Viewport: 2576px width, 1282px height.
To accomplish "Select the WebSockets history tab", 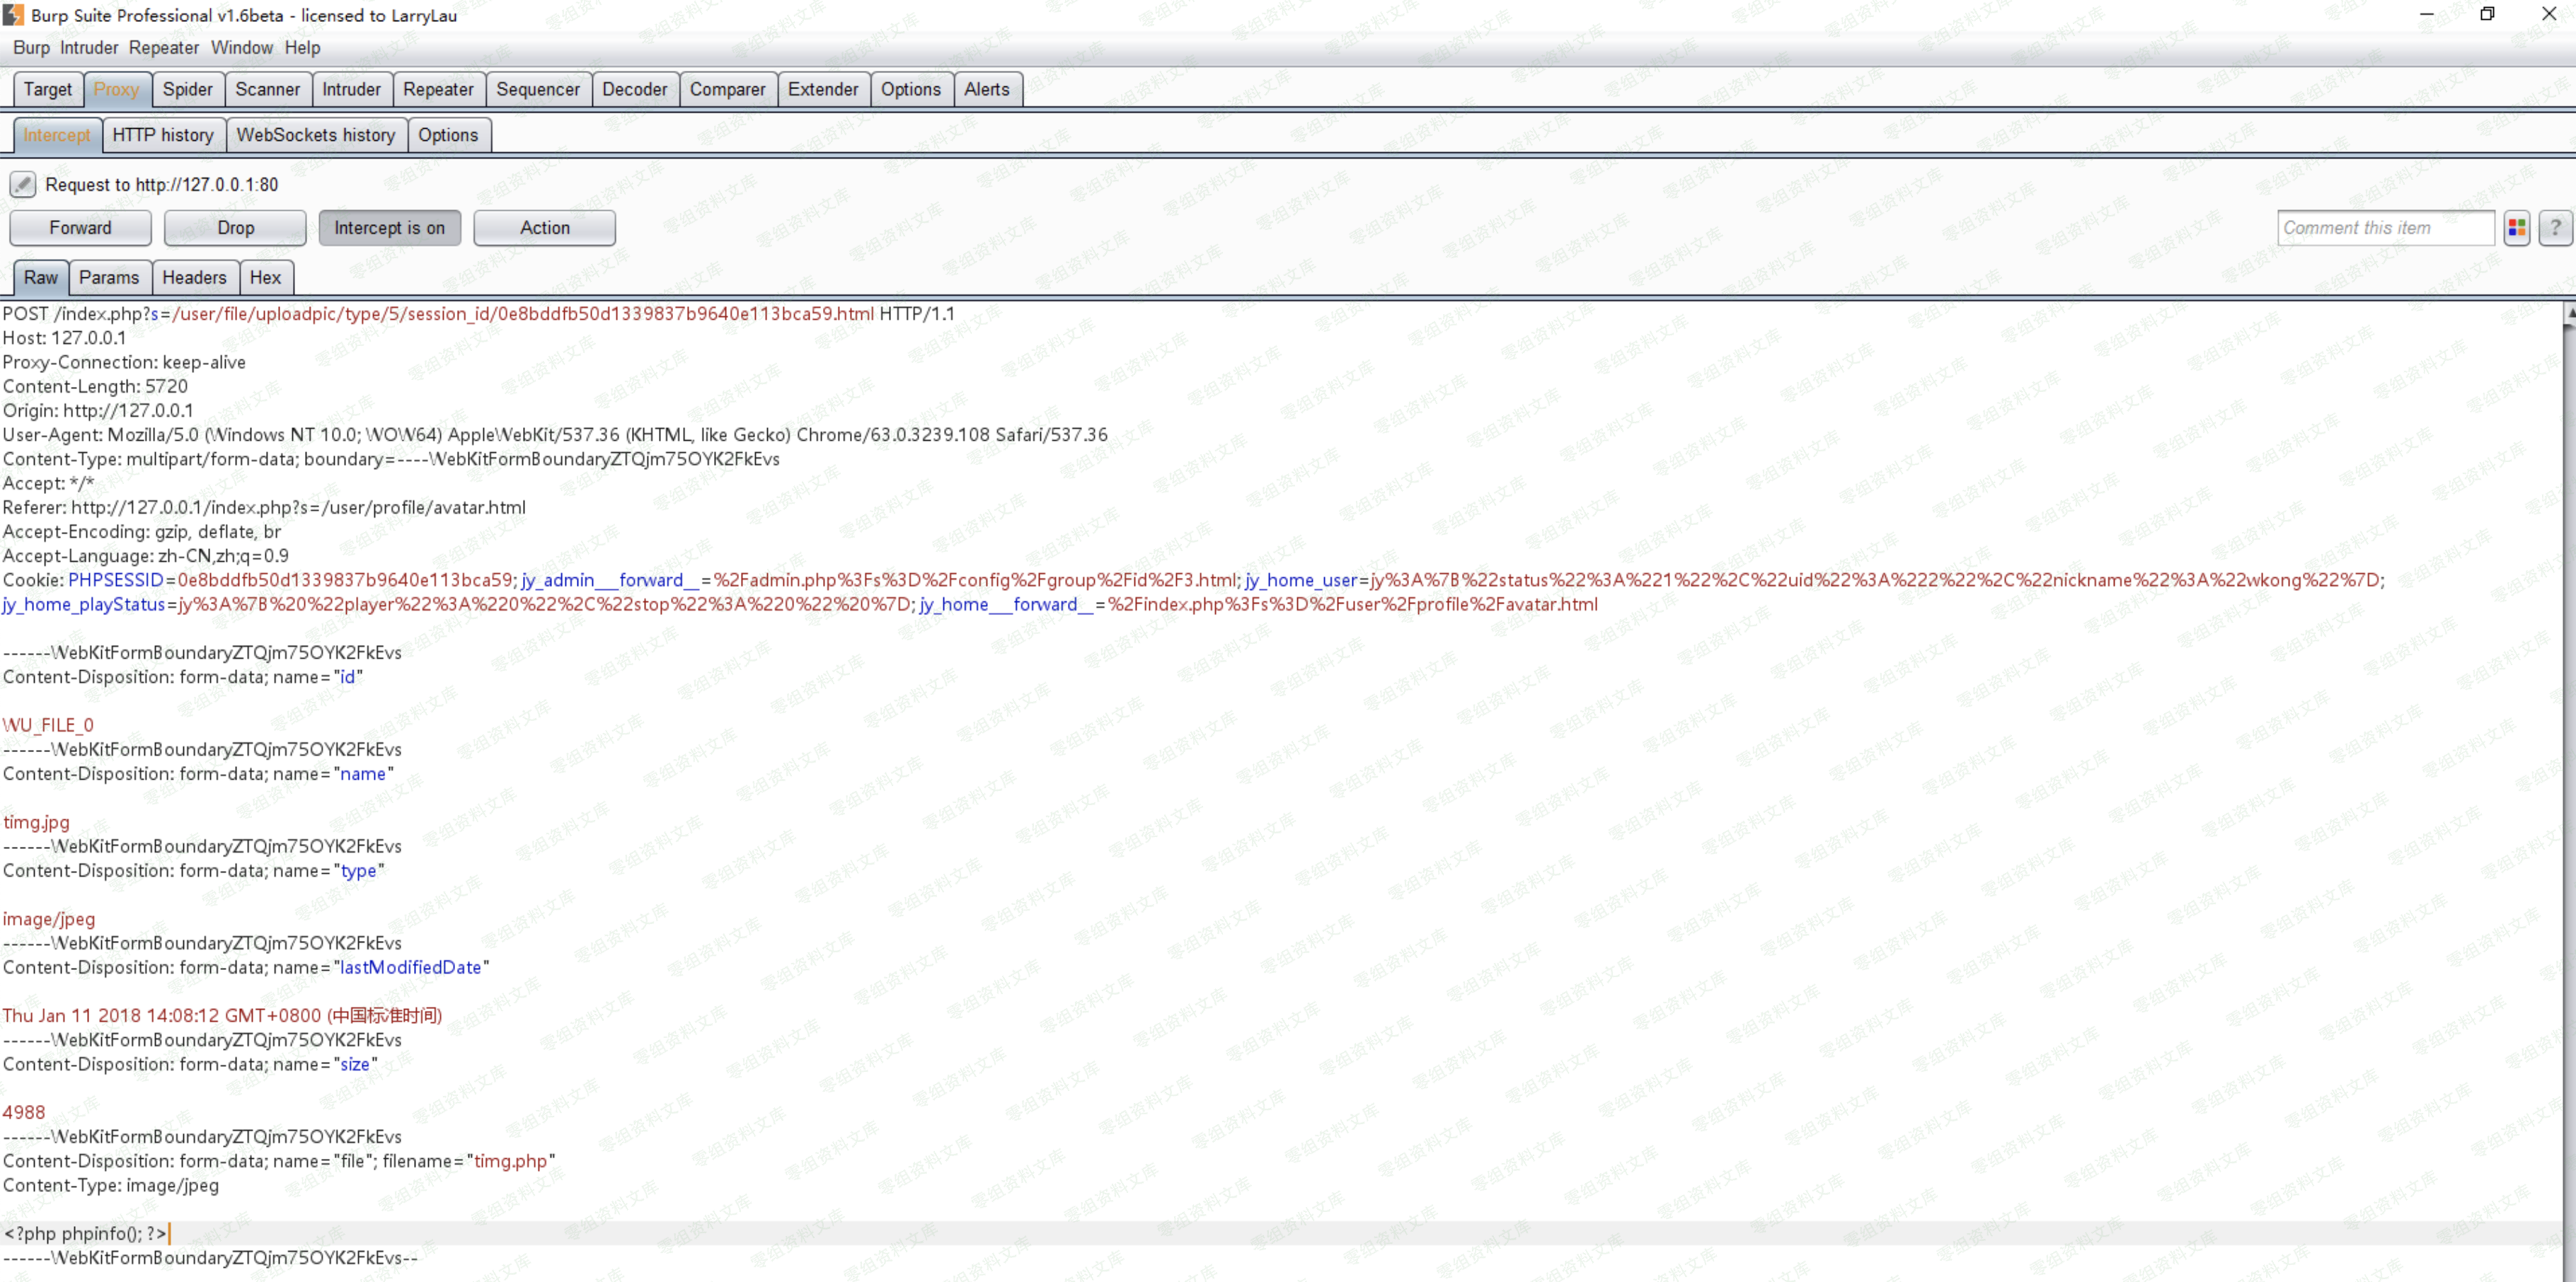I will point(315,135).
